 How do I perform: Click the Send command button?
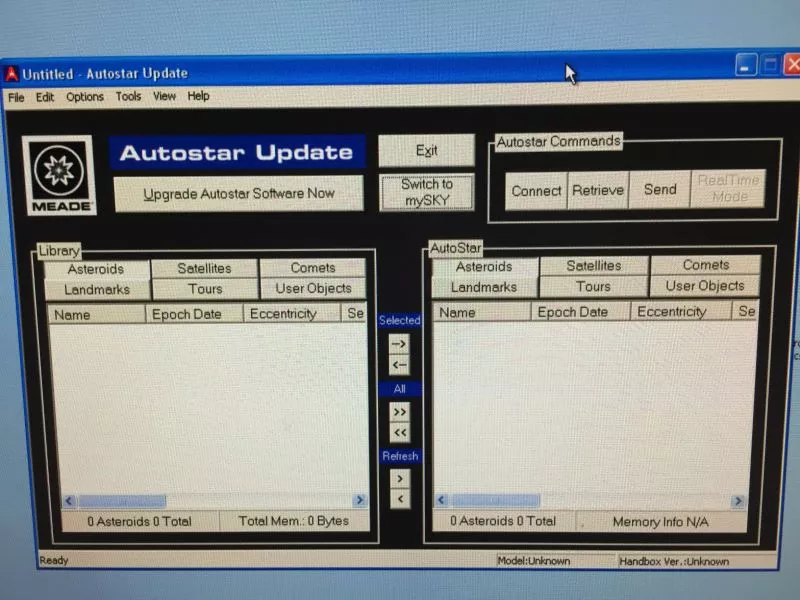[x=660, y=190]
